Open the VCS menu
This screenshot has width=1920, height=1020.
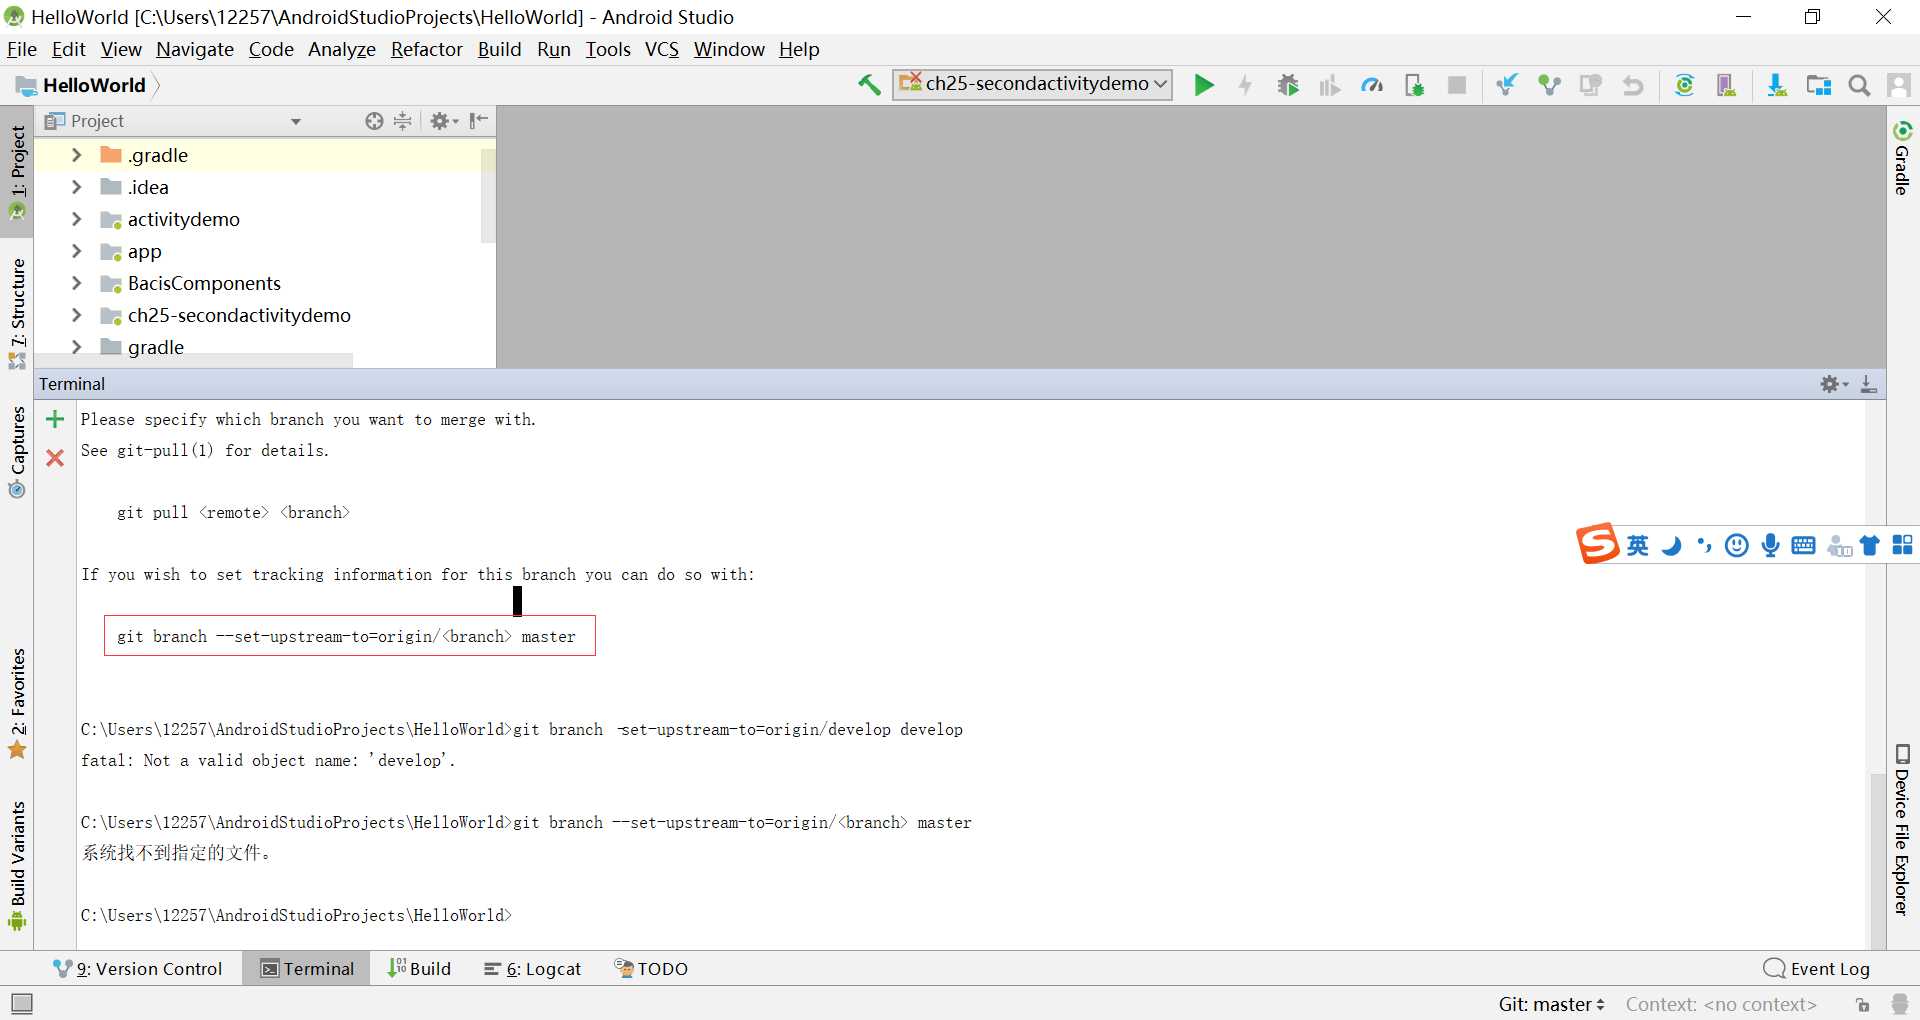[661, 49]
